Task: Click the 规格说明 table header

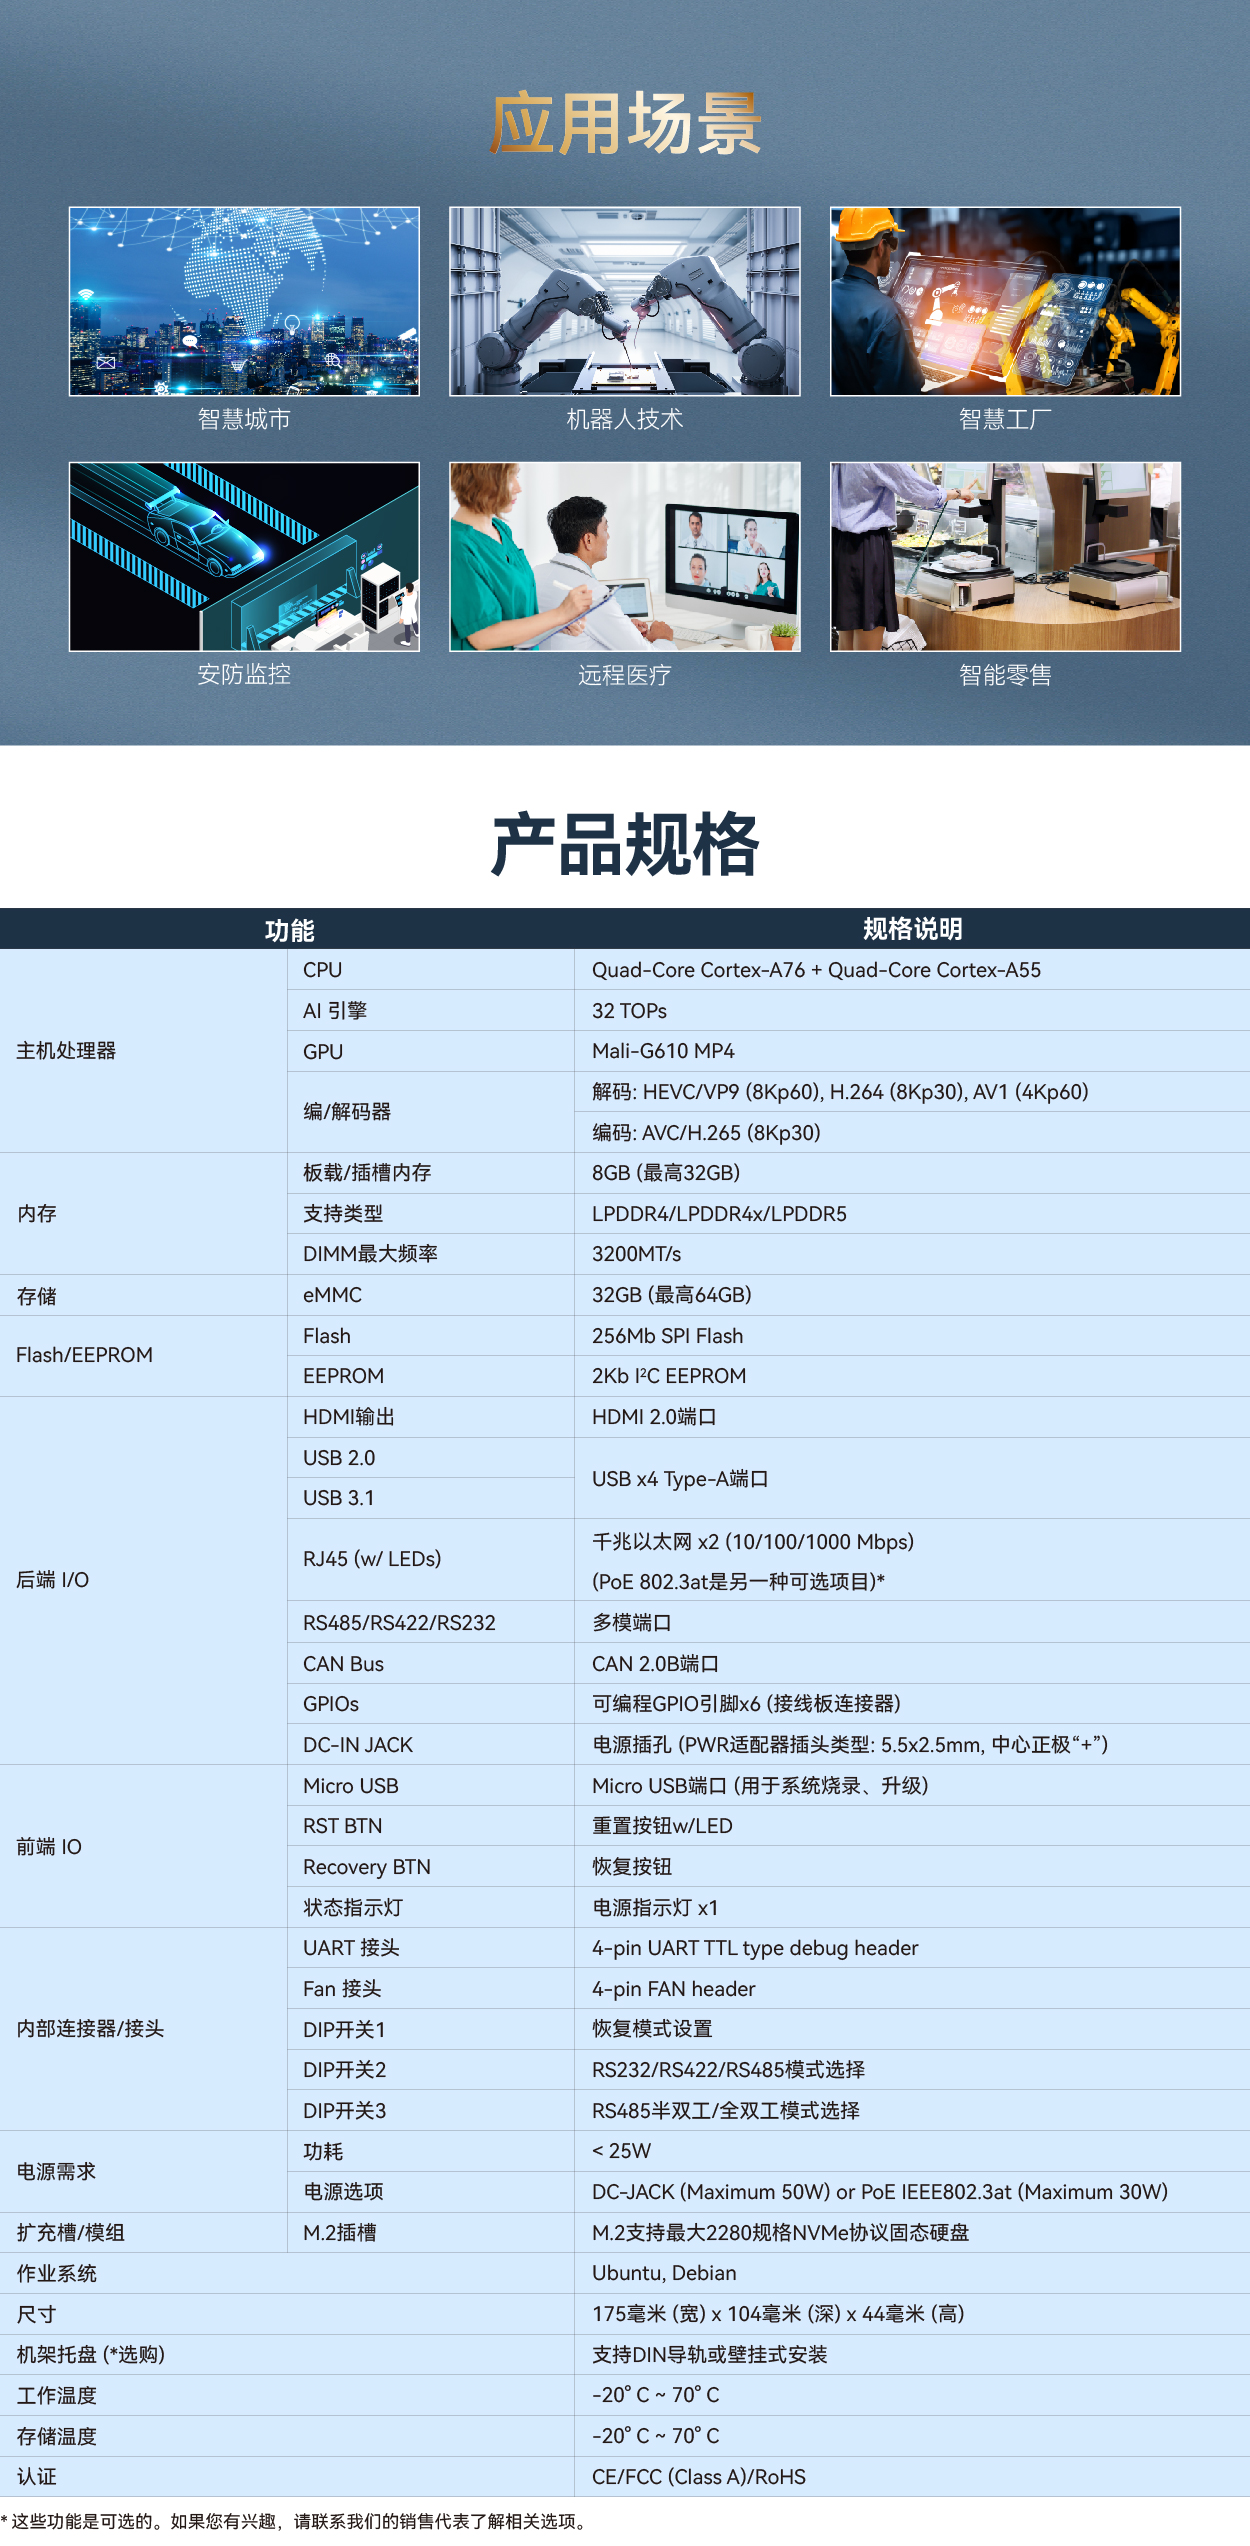Action: tap(912, 929)
